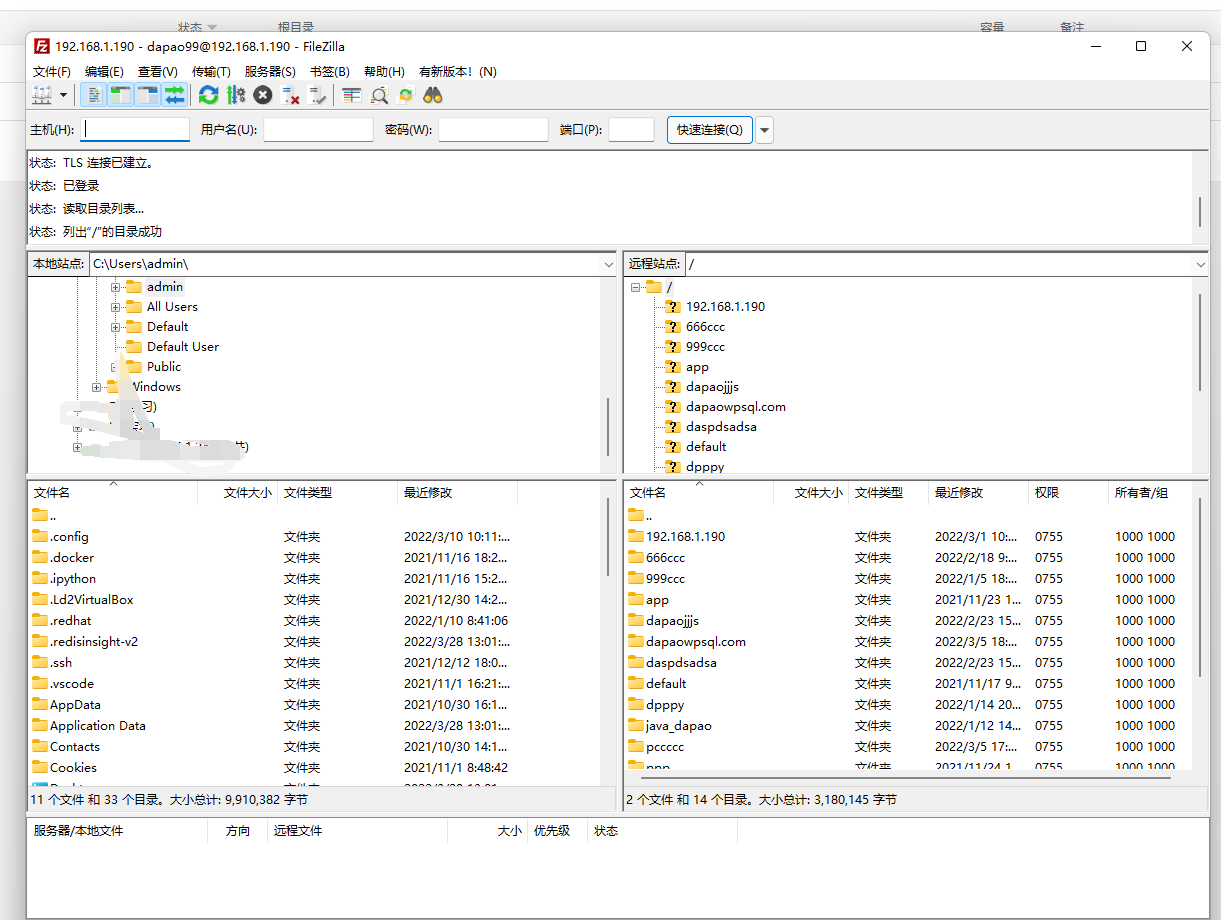Select the AppData folder in local list

click(75, 705)
